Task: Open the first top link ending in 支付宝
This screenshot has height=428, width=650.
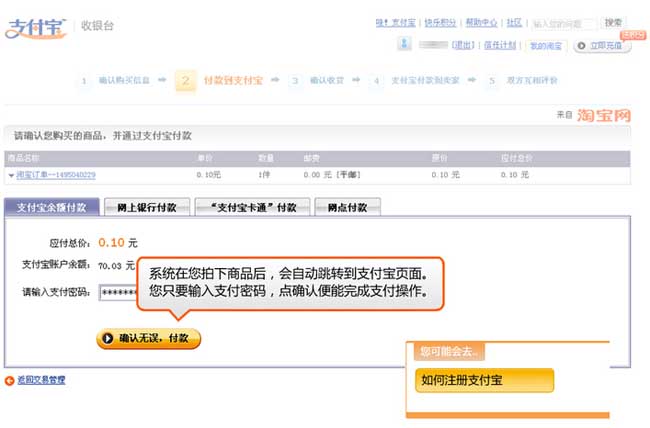Action: (x=395, y=22)
